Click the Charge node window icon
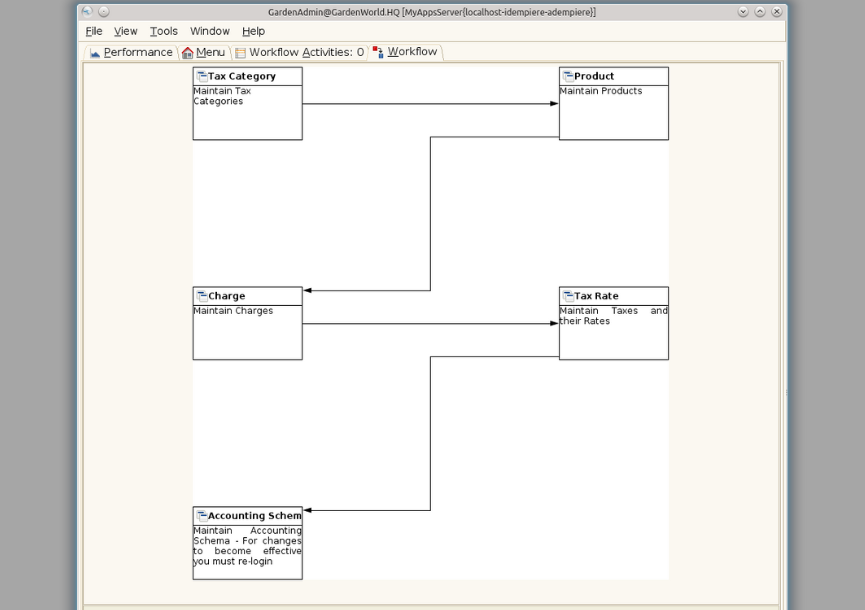The width and height of the screenshot is (865, 610). (202, 296)
